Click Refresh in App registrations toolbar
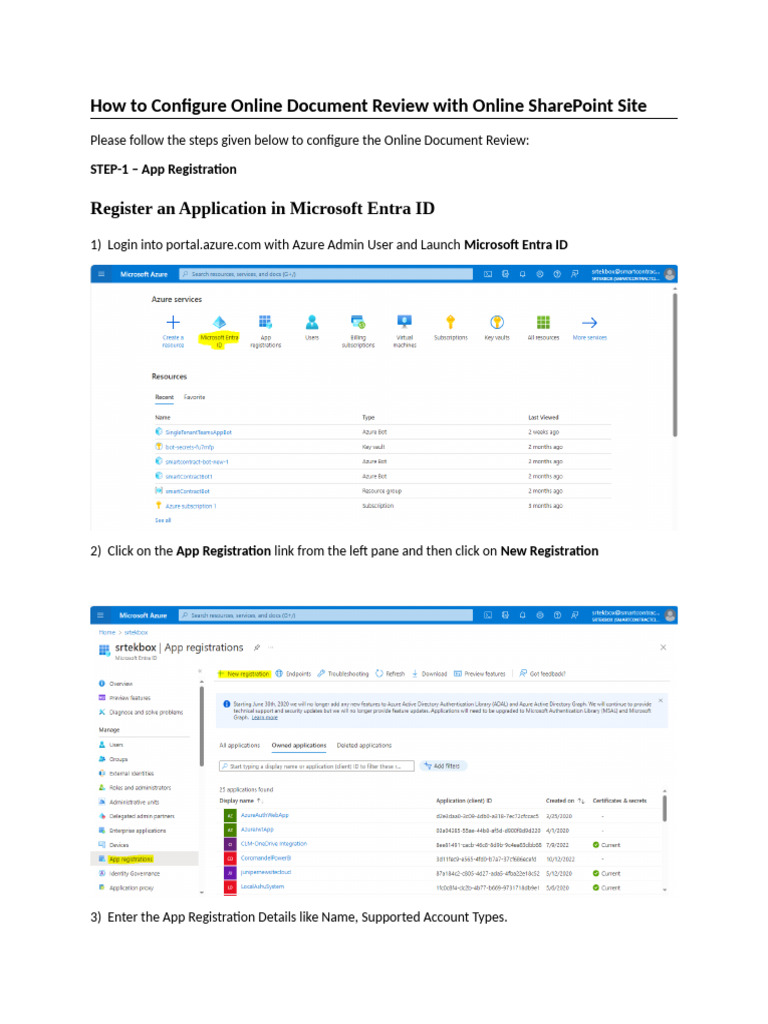This screenshot has width=768, height=1024. click(390, 673)
